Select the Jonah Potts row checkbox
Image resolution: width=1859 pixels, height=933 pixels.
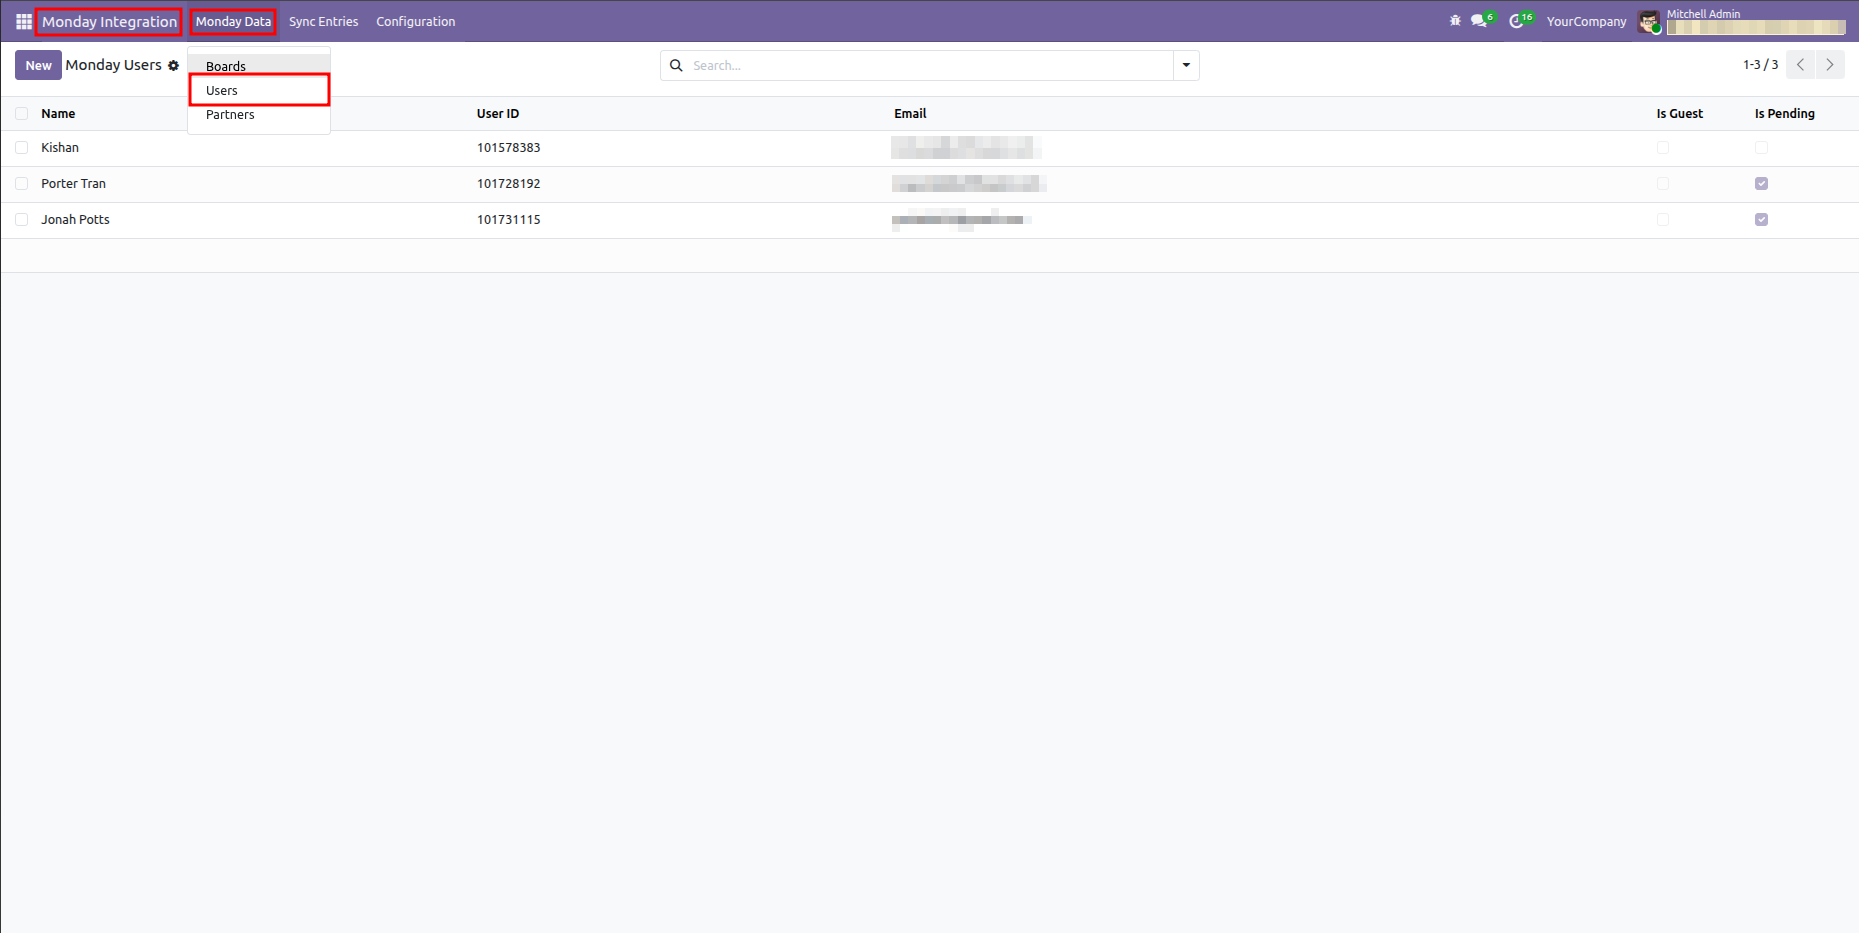(22, 220)
